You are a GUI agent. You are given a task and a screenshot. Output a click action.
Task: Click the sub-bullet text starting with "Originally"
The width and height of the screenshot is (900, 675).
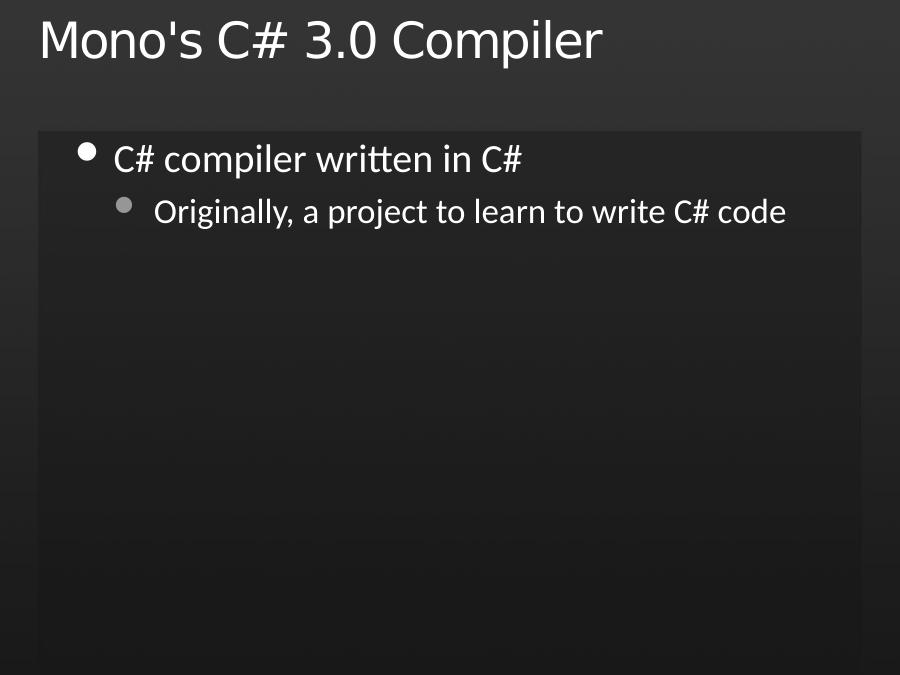pyautogui.click(x=470, y=212)
